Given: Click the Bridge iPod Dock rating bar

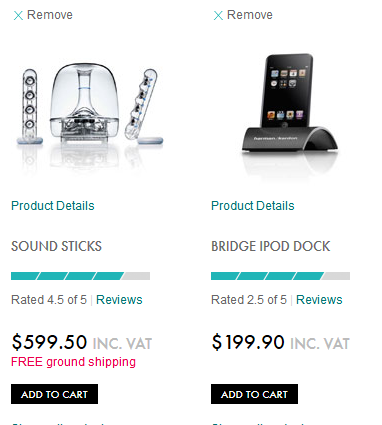Looking at the screenshot, I should click(x=280, y=276).
